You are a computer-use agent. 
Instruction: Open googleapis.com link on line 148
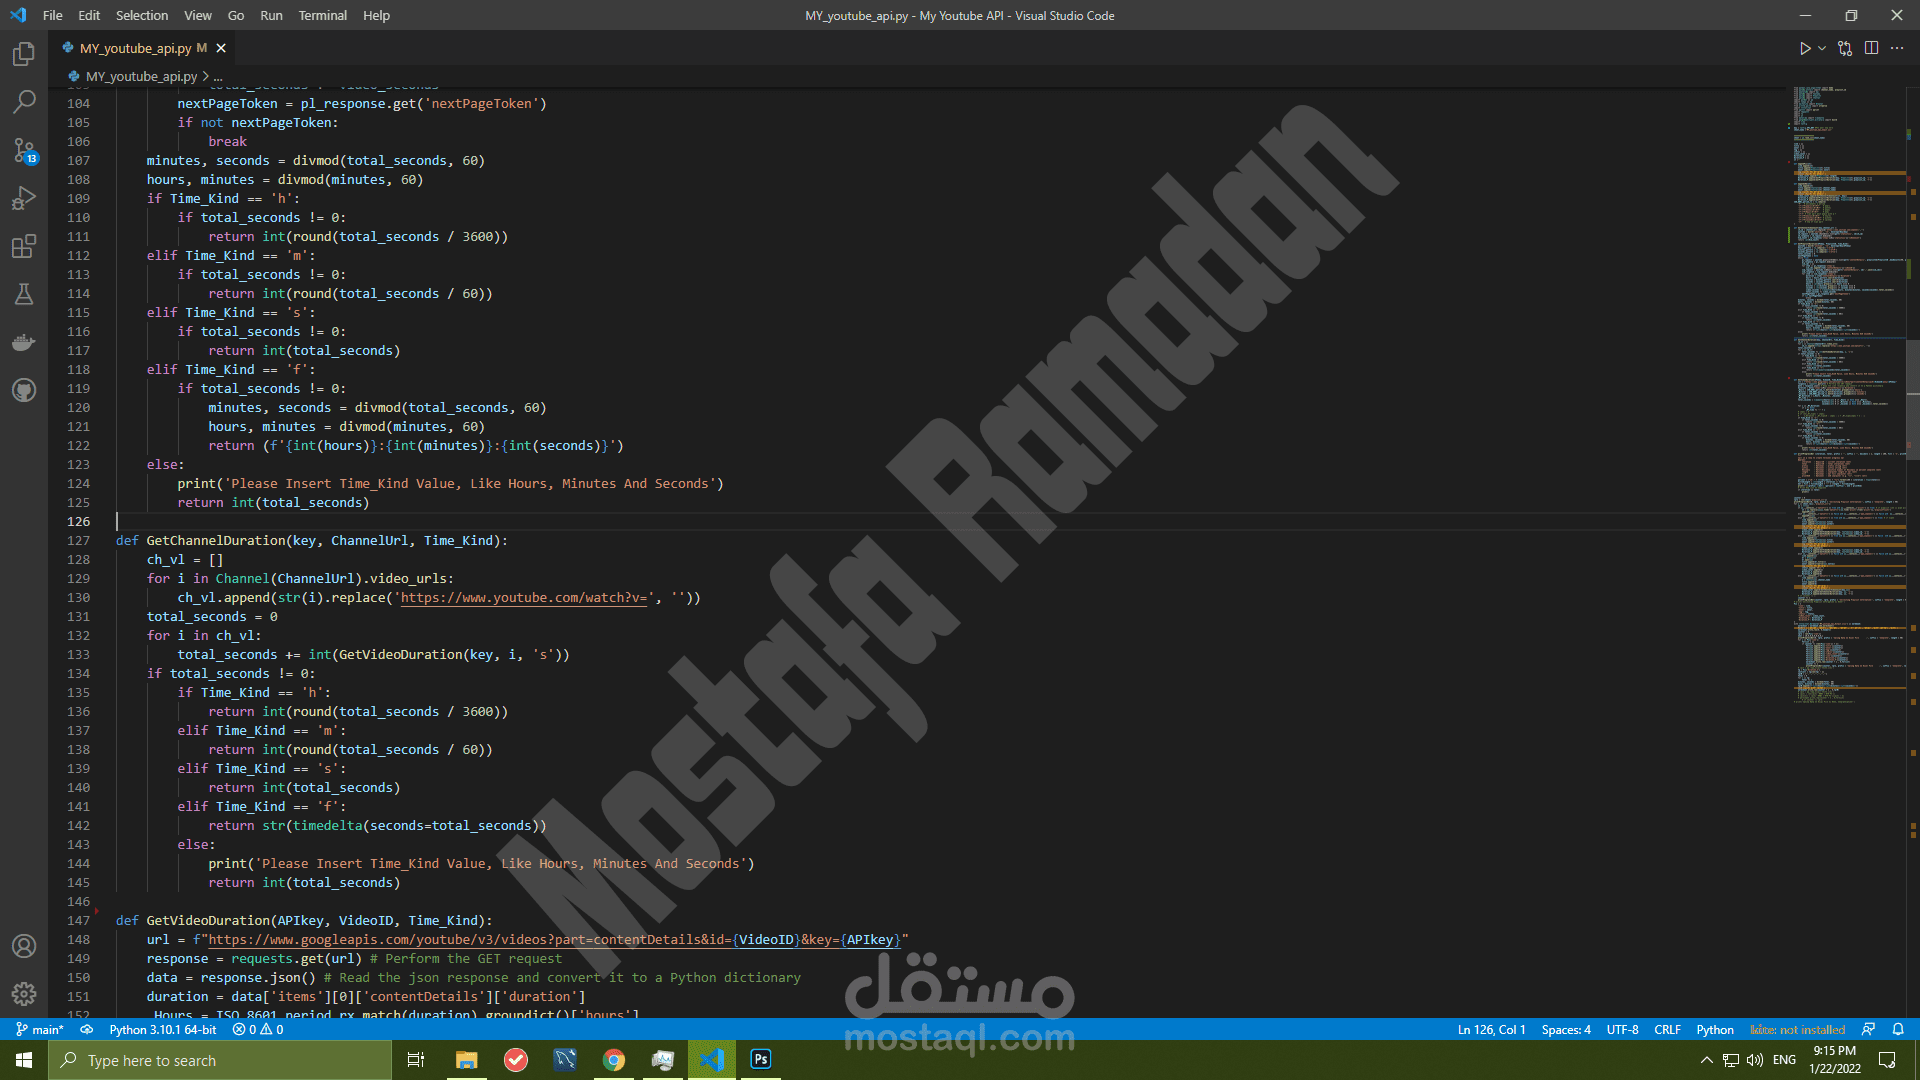[554, 939]
